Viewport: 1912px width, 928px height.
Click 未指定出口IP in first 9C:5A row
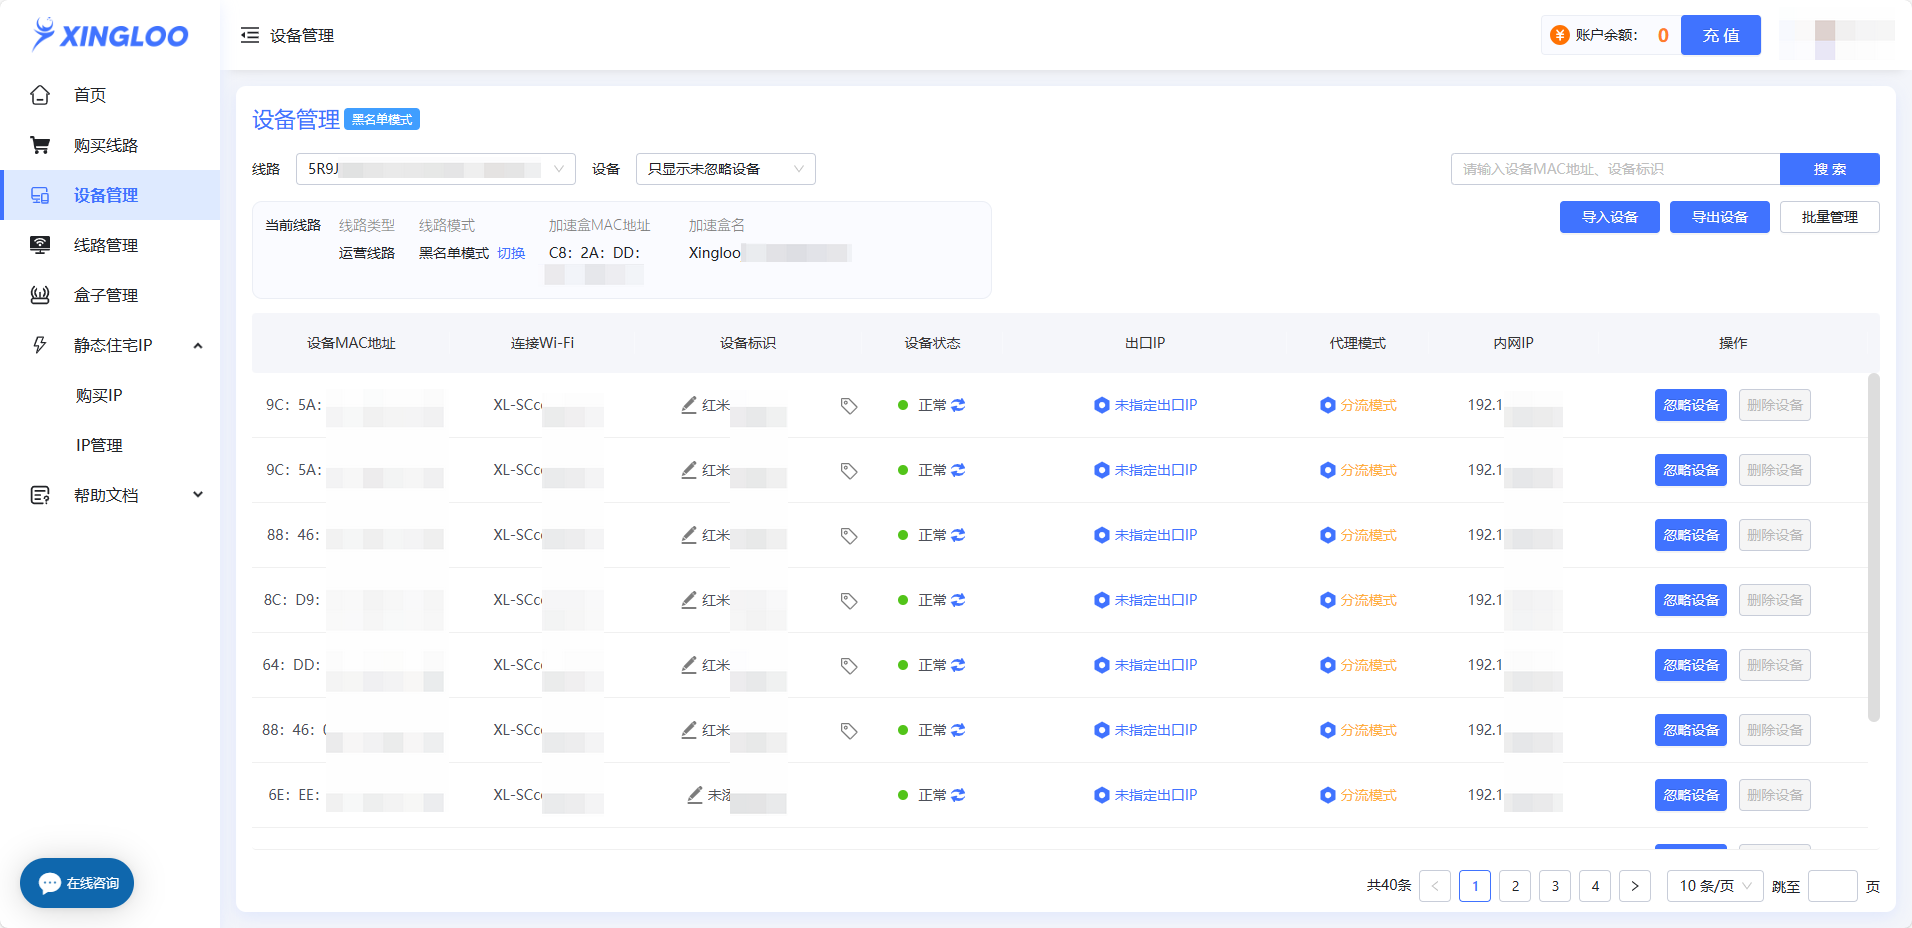pos(1146,405)
